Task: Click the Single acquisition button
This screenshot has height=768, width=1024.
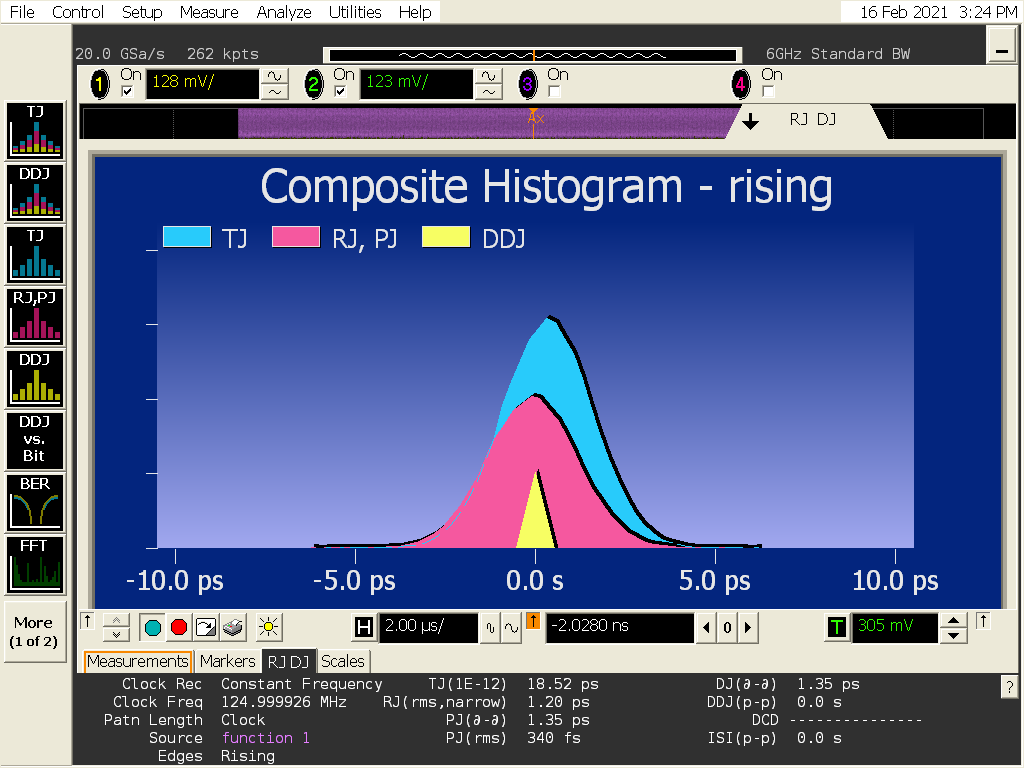Action: (206, 628)
